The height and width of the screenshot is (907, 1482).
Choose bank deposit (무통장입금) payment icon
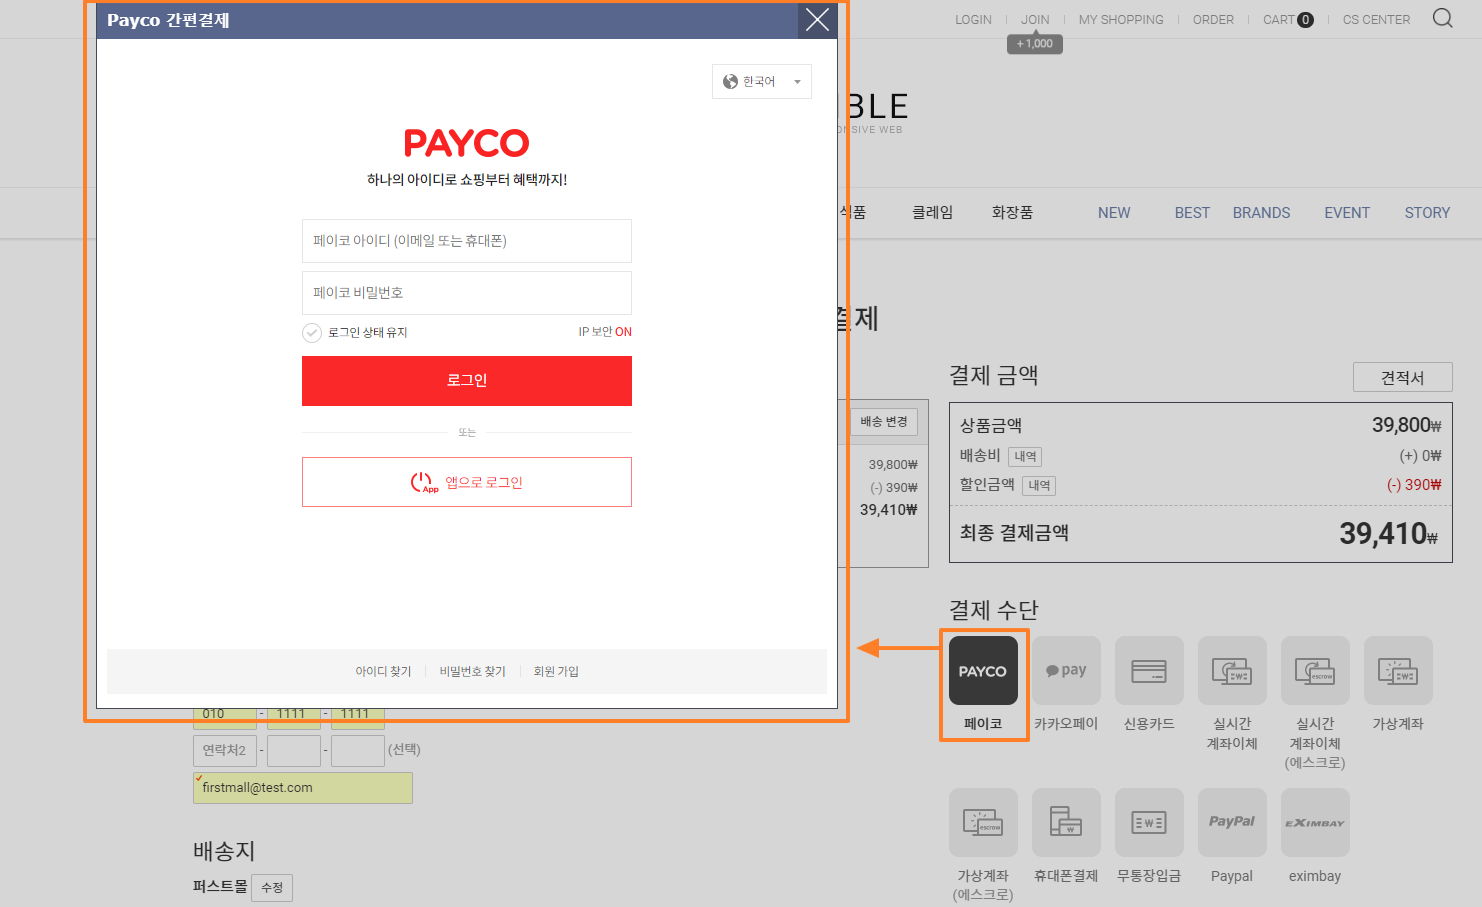click(x=1149, y=823)
